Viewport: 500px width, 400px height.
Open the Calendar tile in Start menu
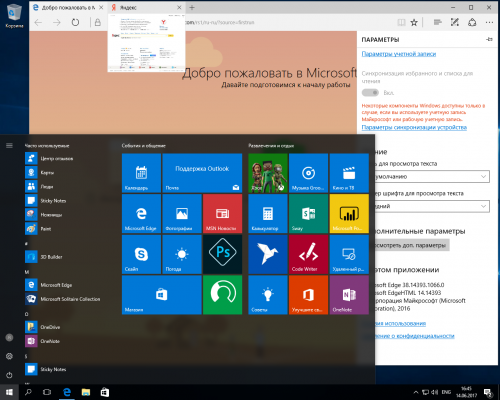click(141, 173)
